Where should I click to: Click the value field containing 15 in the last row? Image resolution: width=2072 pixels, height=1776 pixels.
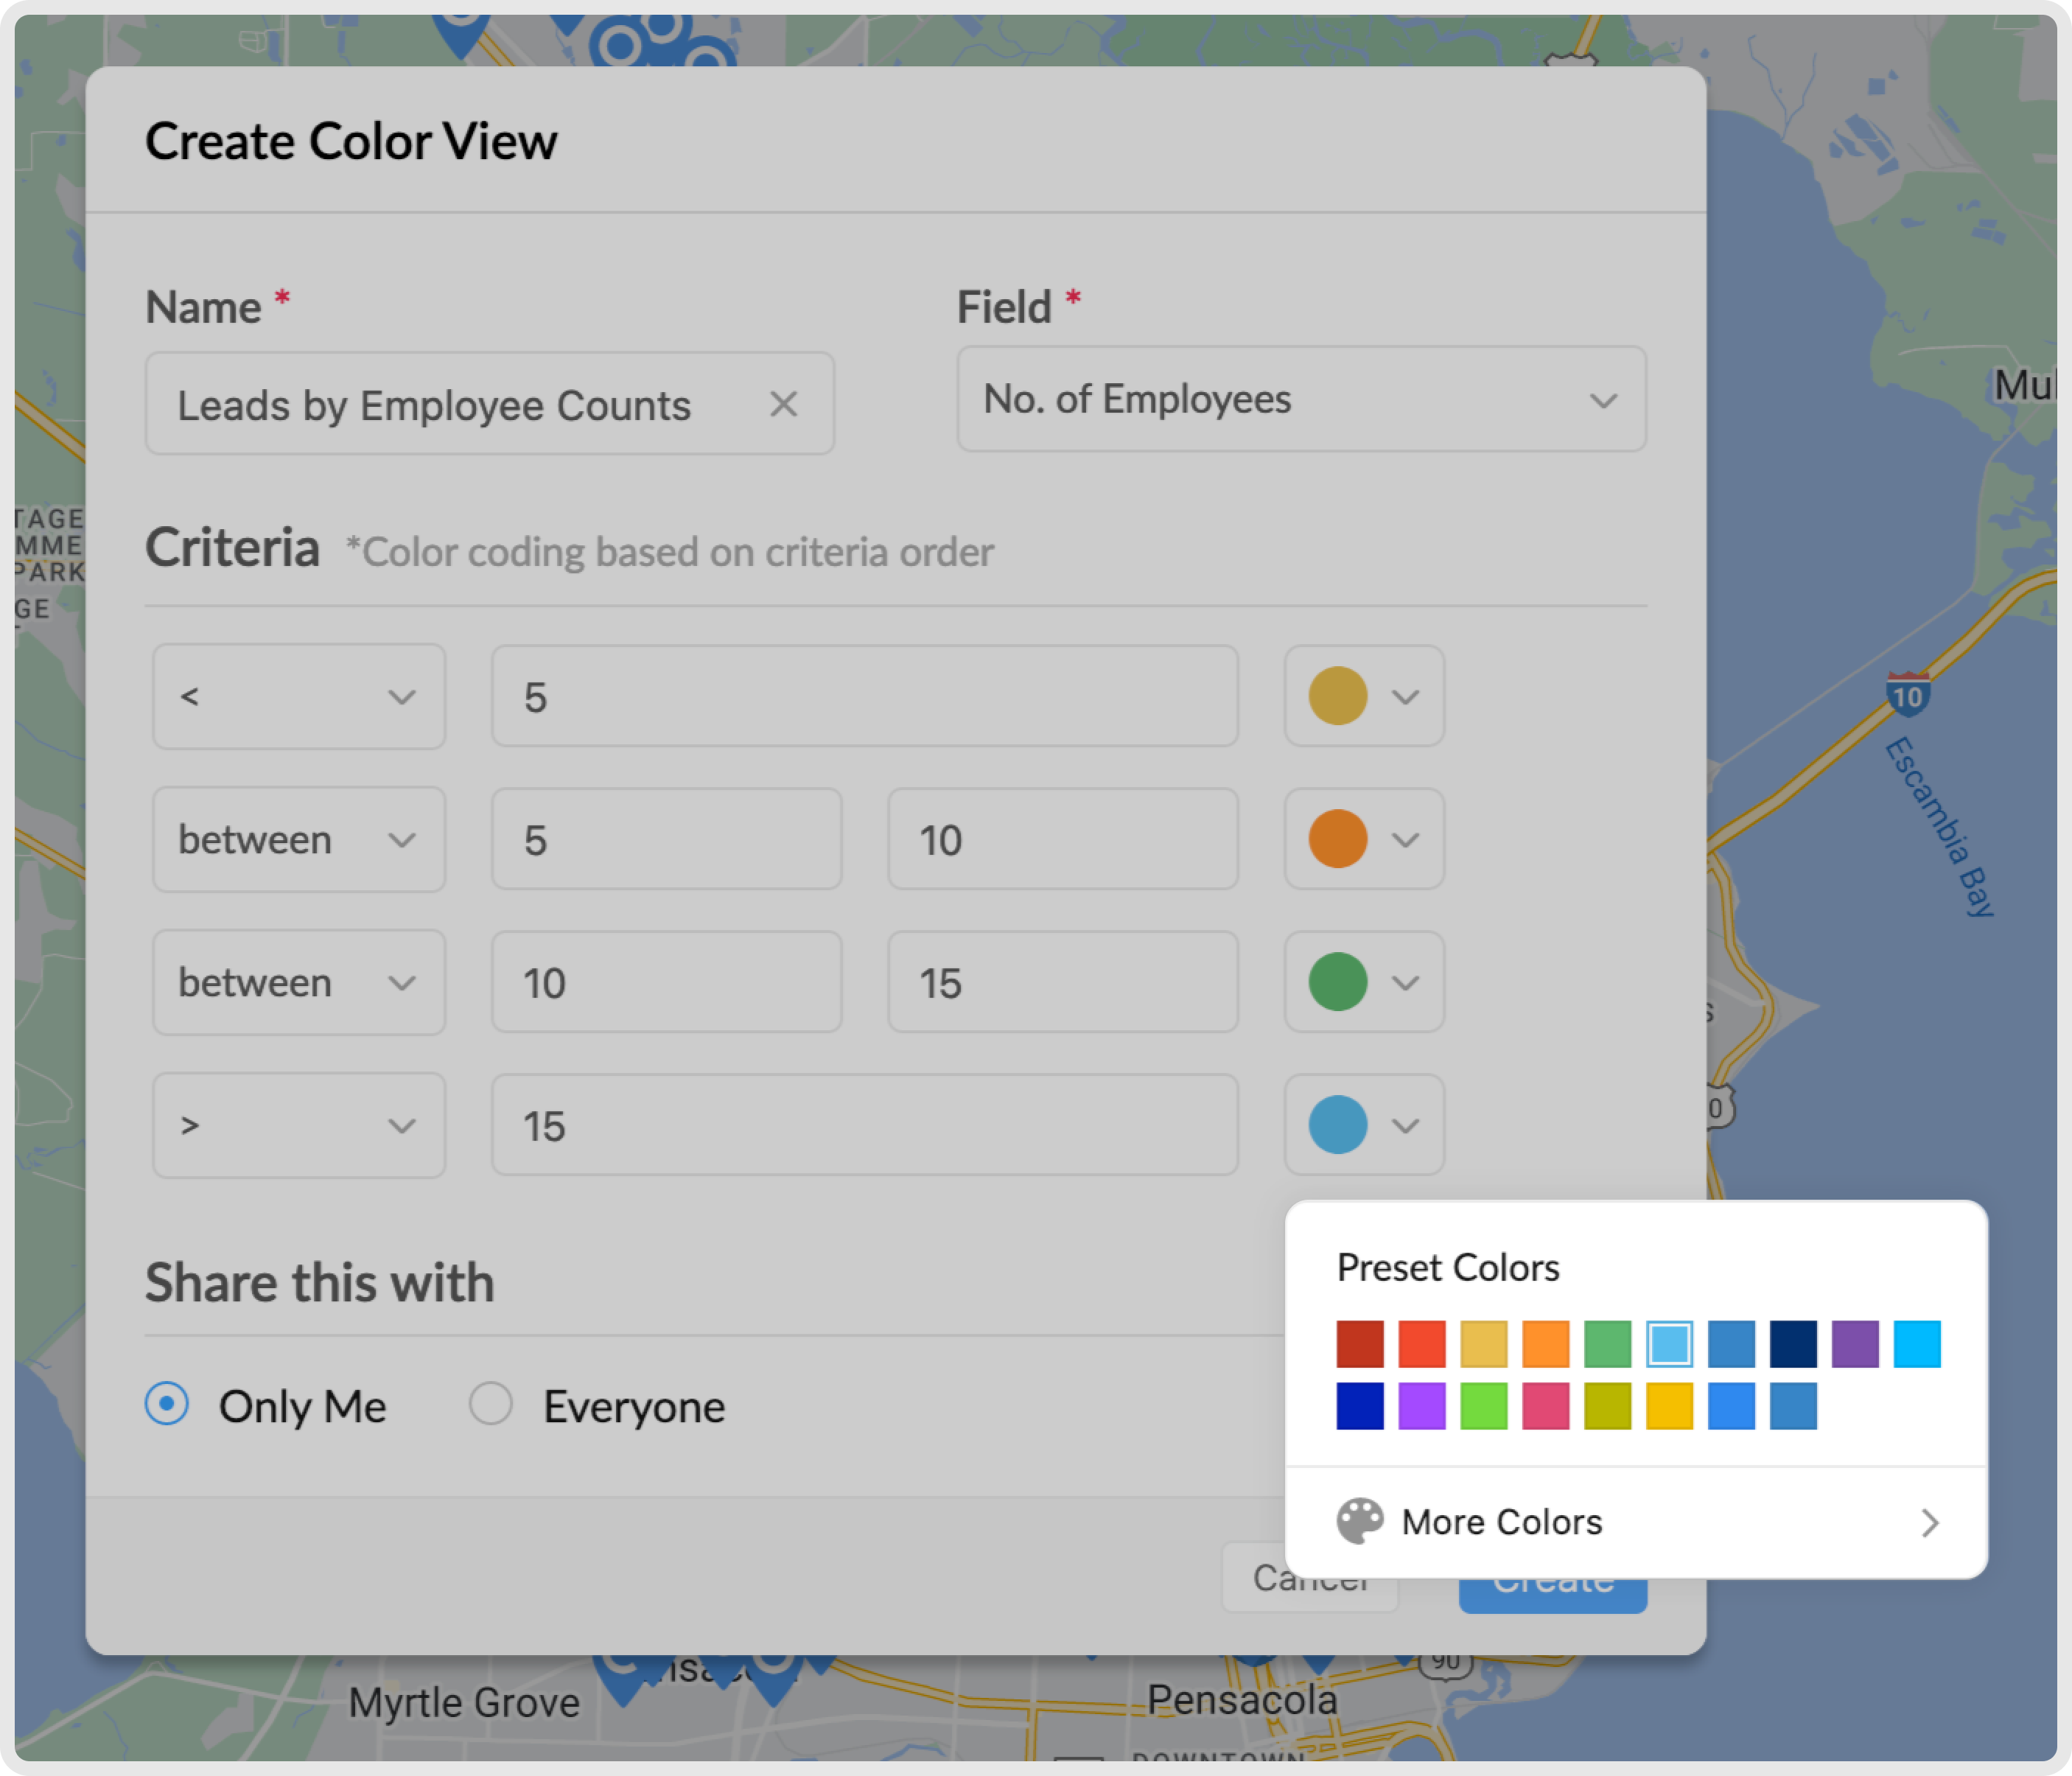pyautogui.click(x=864, y=1124)
